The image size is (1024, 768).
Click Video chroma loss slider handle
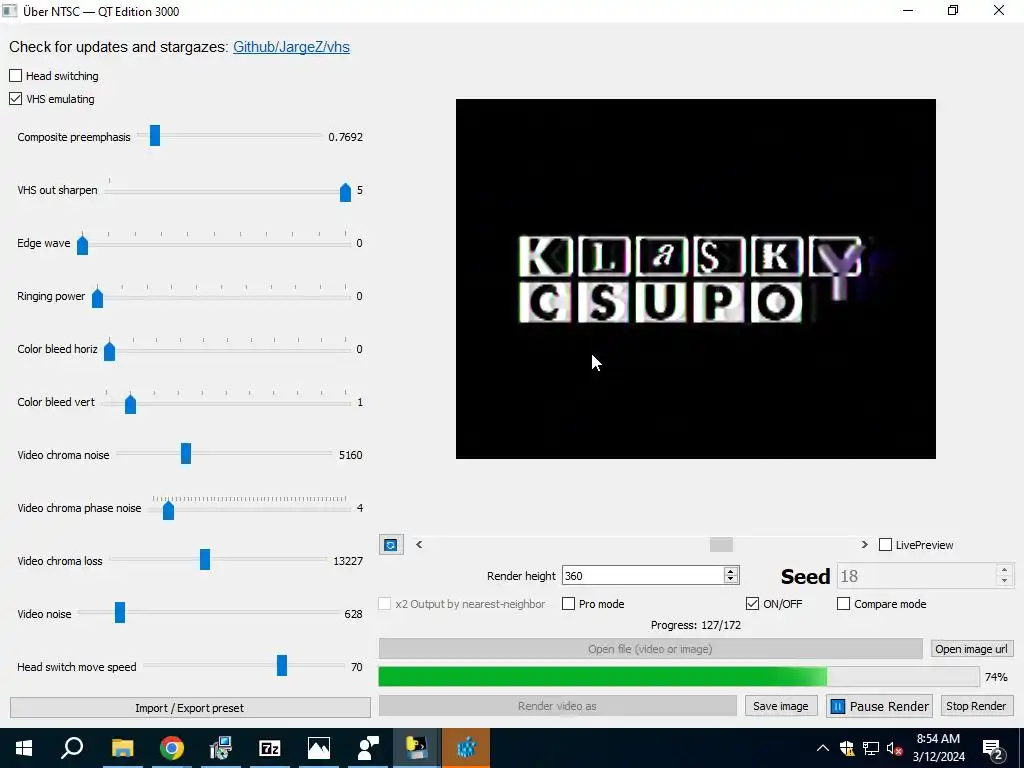click(205, 559)
